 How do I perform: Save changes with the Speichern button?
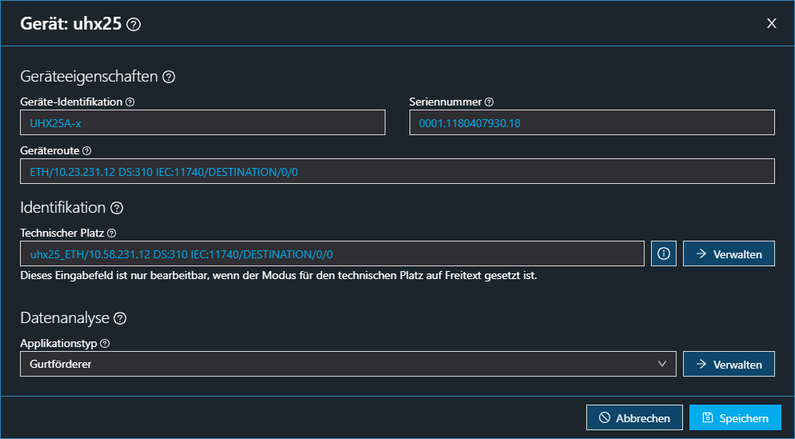point(735,418)
